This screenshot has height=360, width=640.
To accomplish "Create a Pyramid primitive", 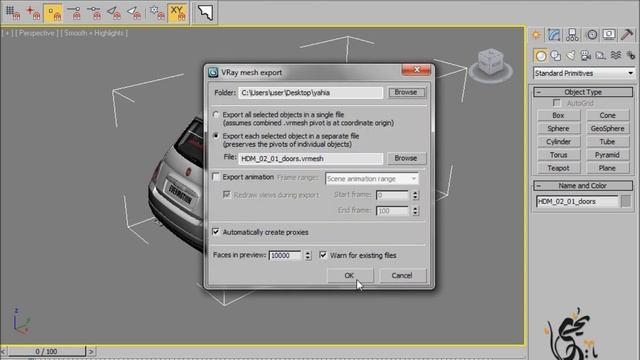I will (607, 155).
